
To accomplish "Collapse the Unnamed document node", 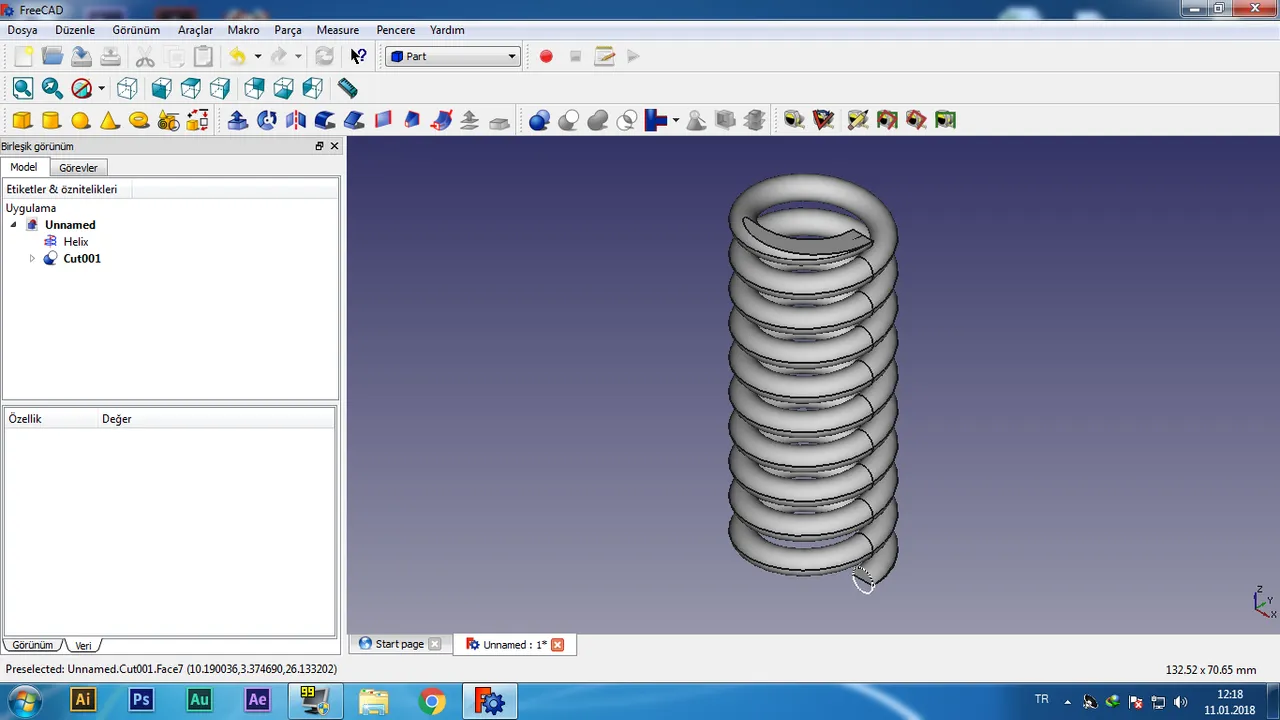I will (14, 225).
